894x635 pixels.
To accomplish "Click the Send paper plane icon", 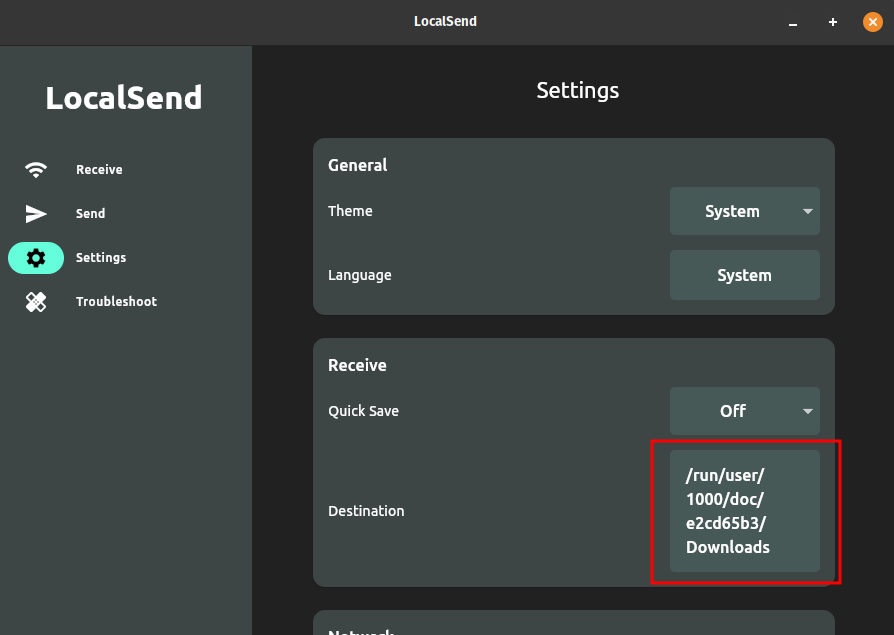I will point(36,213).
